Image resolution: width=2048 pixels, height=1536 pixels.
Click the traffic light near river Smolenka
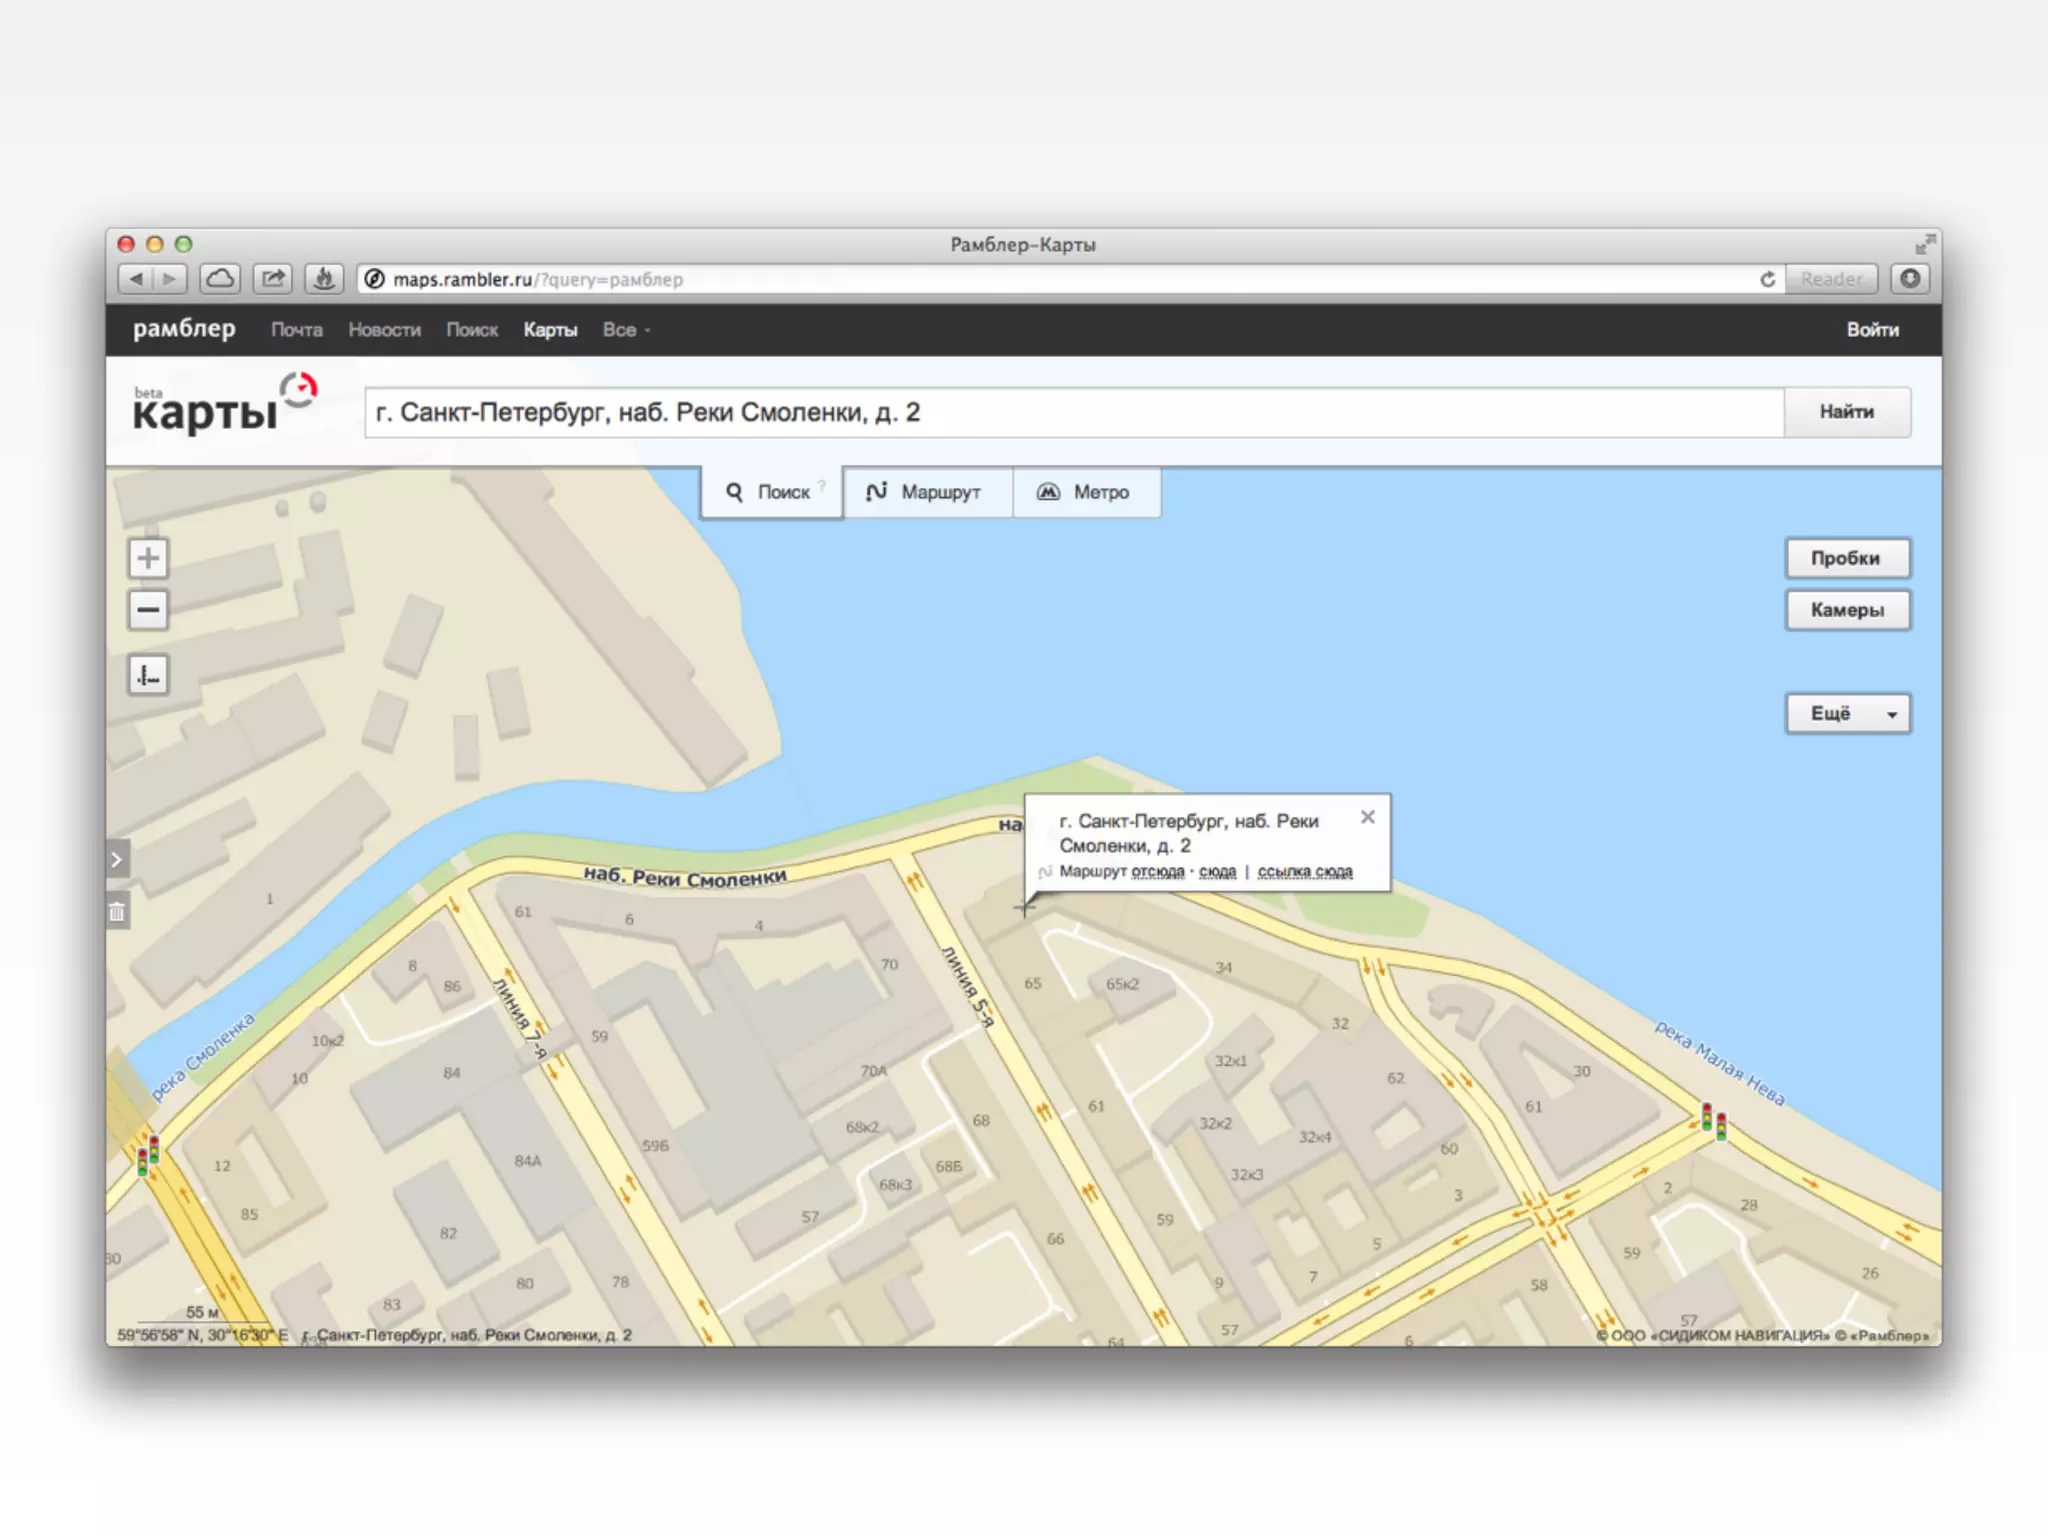click(x=148, y=1155)
